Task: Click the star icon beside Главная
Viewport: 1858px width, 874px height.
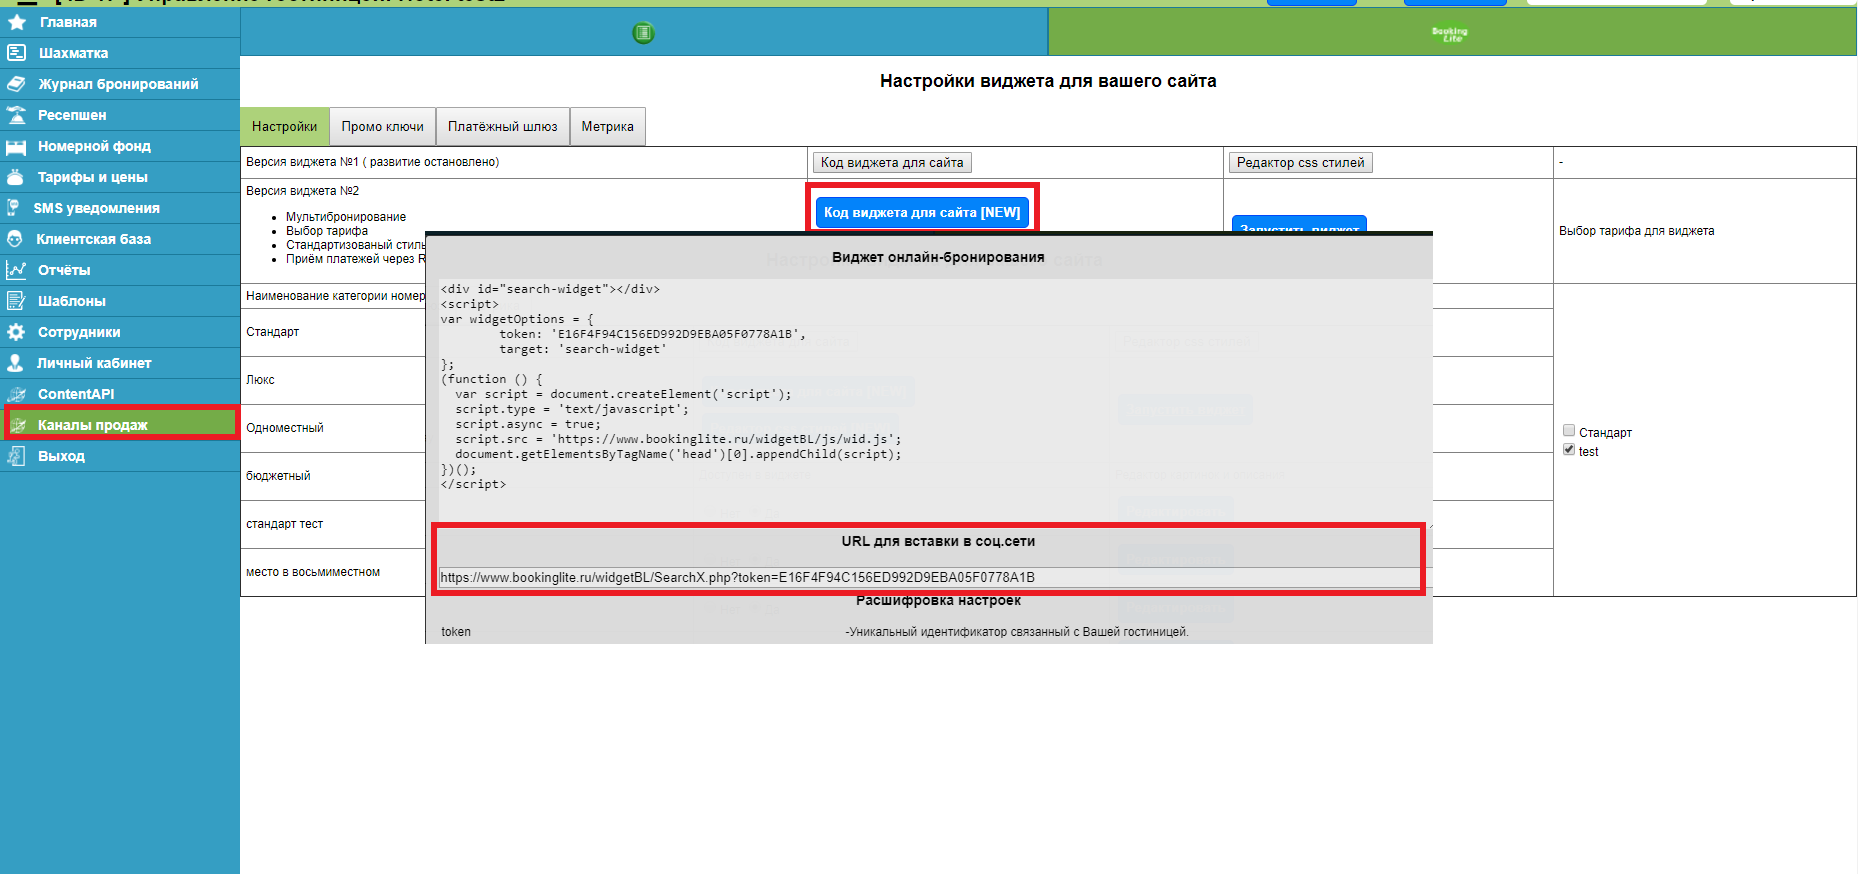Action: click(x=17, y=22)
